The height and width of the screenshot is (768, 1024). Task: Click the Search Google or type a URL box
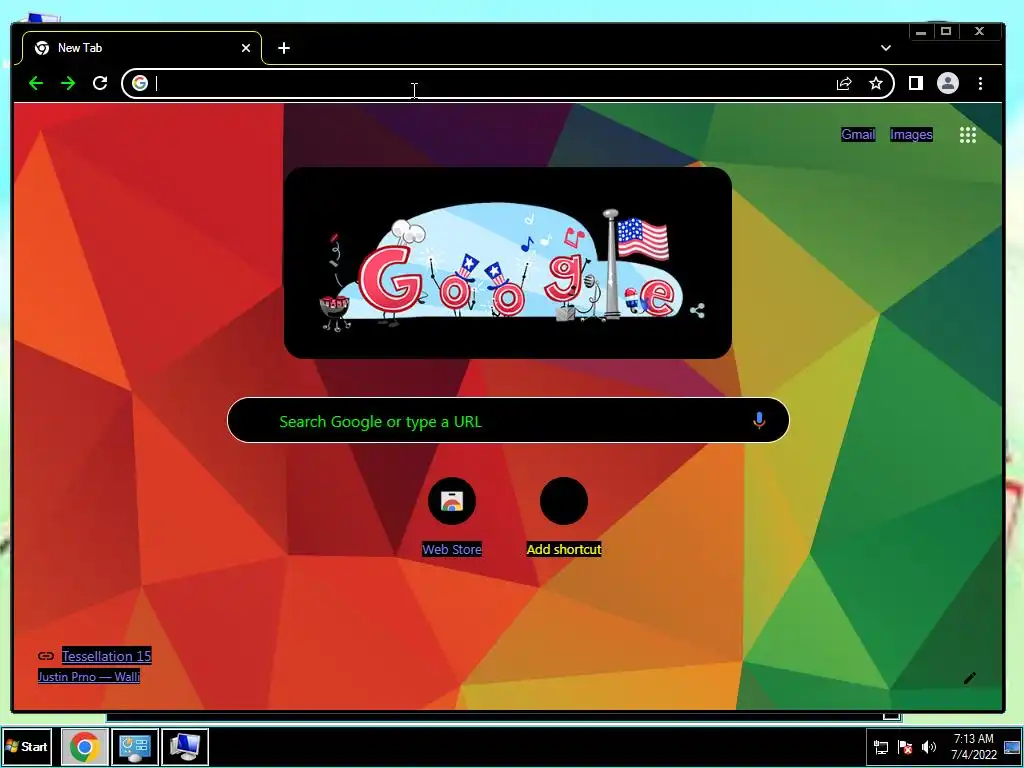508,421
